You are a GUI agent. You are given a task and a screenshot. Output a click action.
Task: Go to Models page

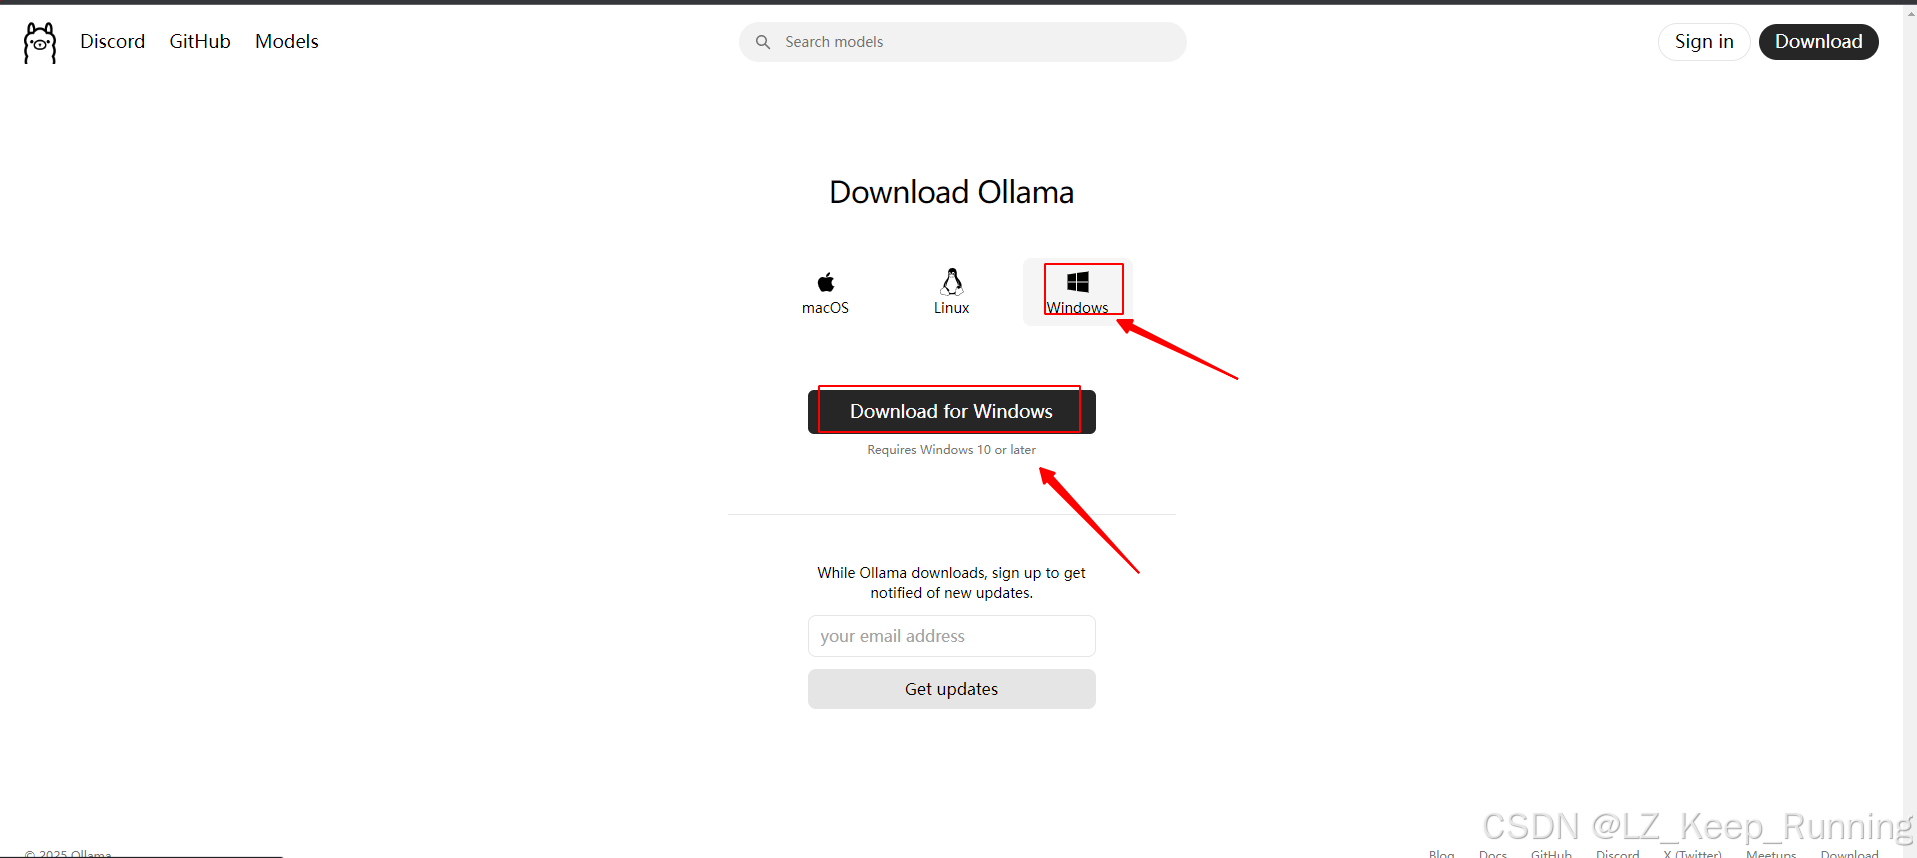[x=287, y=41]
